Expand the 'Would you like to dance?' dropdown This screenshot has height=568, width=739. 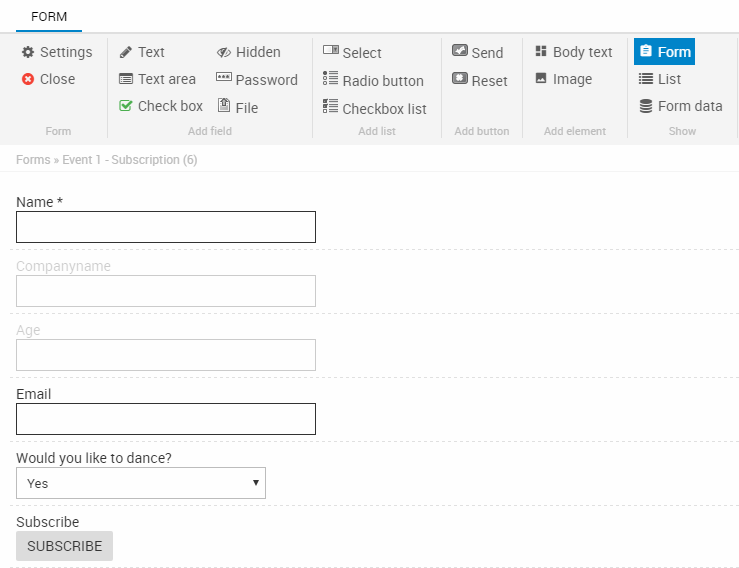click(x=141, y=483)
